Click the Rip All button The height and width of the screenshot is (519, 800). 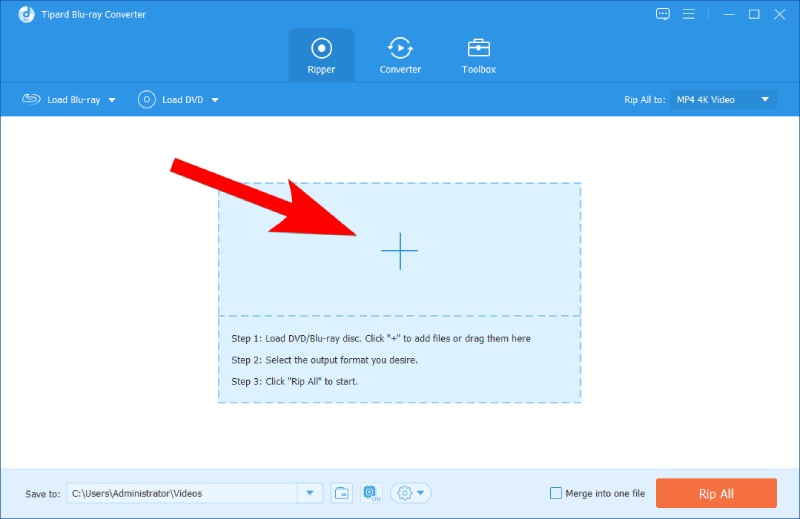click(716, 493)
